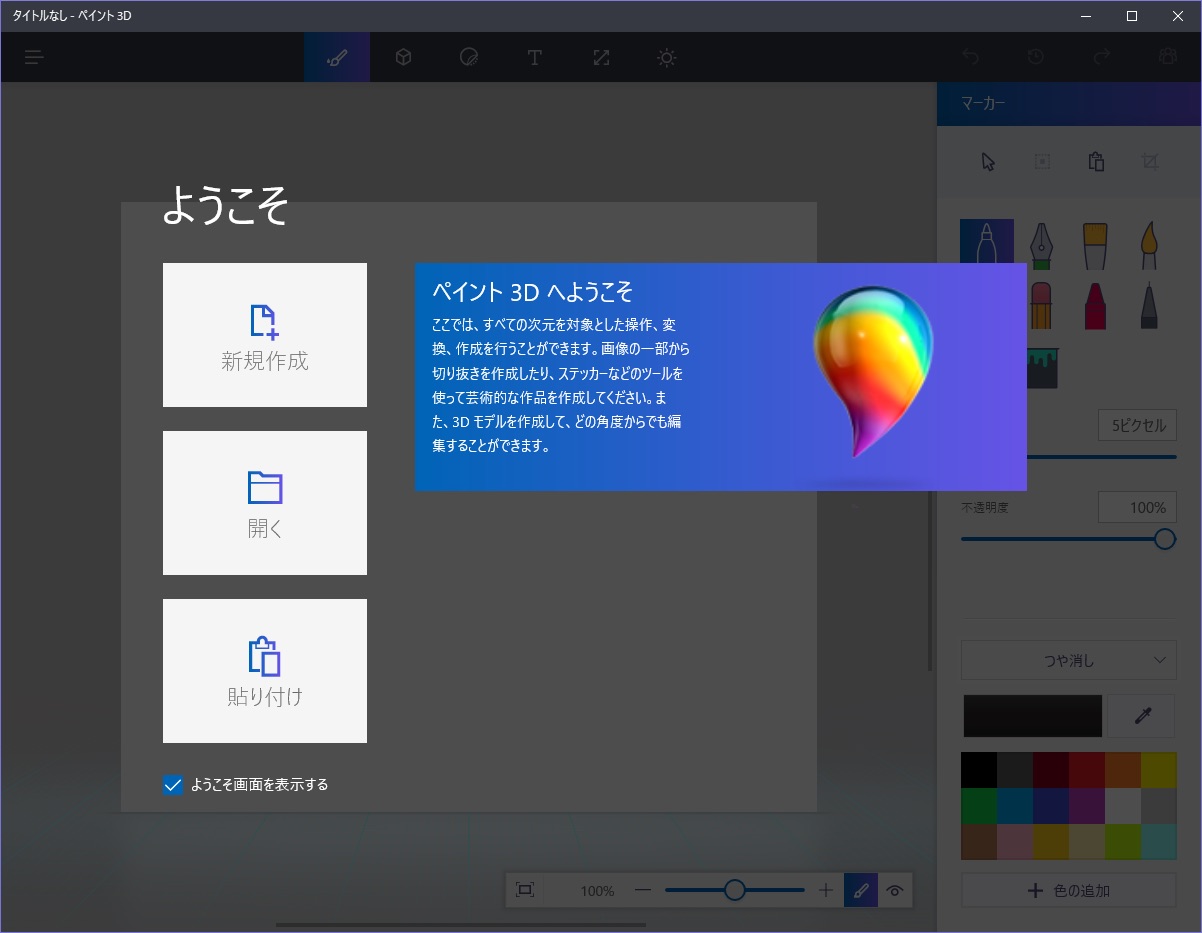Pick the brown palette swatch

pos(979,842)
